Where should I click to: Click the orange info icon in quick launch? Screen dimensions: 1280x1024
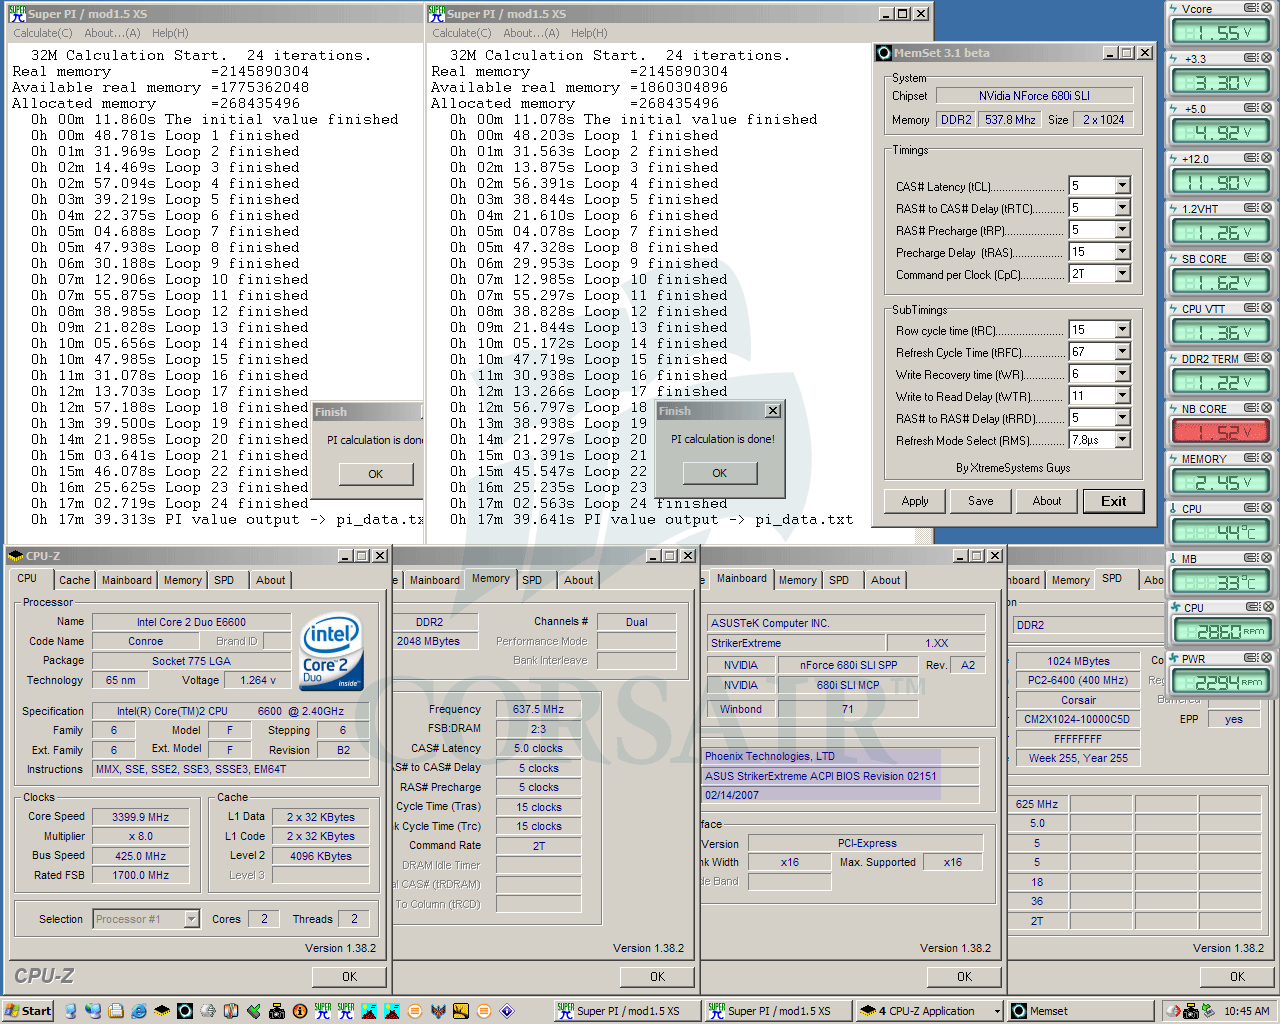[x=300, y=1011]
